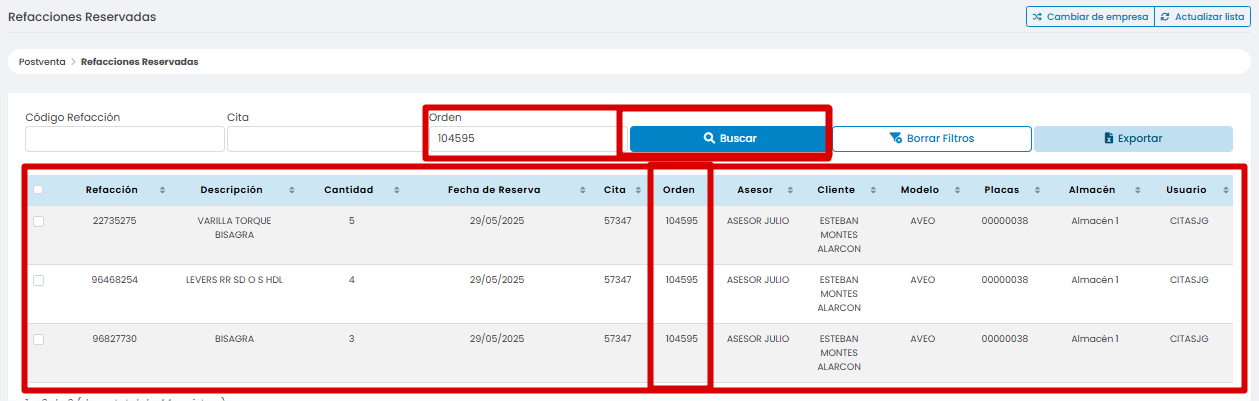Select the cell 96827730
The height and width of the screenshot is (401, 1259).
pyautogui.click(x=114, y=339)
